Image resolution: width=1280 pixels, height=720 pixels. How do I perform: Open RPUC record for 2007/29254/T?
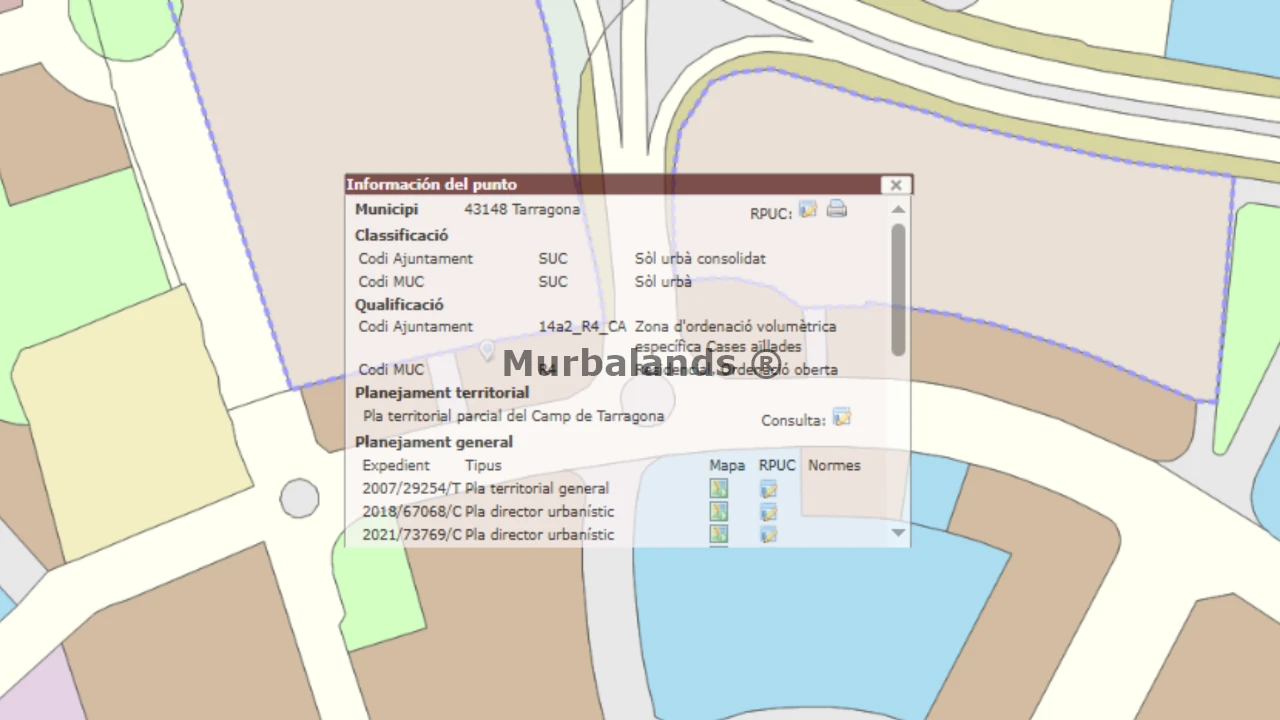click(768, 489)
